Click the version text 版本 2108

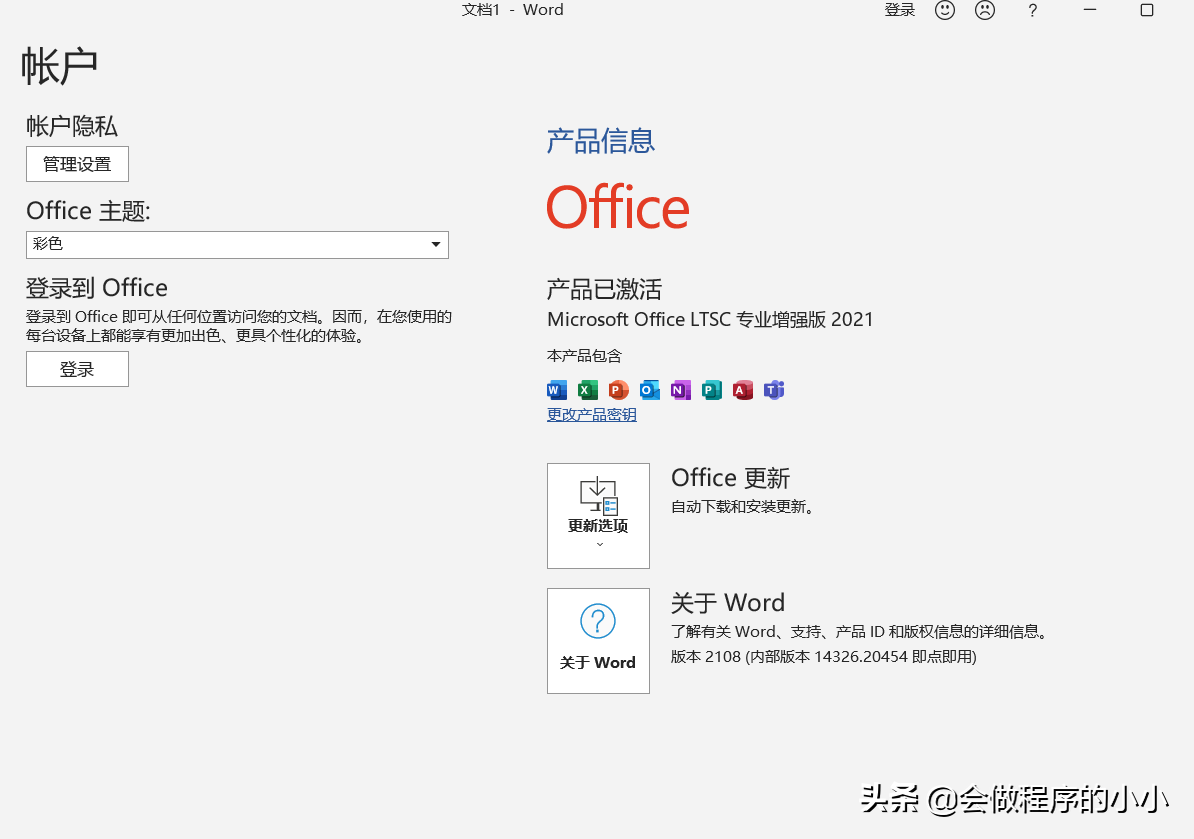(823, 656)
